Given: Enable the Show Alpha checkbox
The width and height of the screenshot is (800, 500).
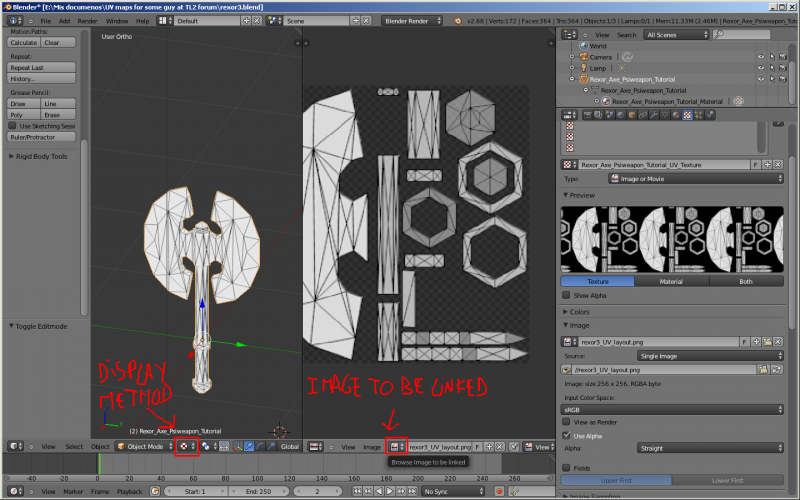Looking at the screenshot, I should (568, 296).
